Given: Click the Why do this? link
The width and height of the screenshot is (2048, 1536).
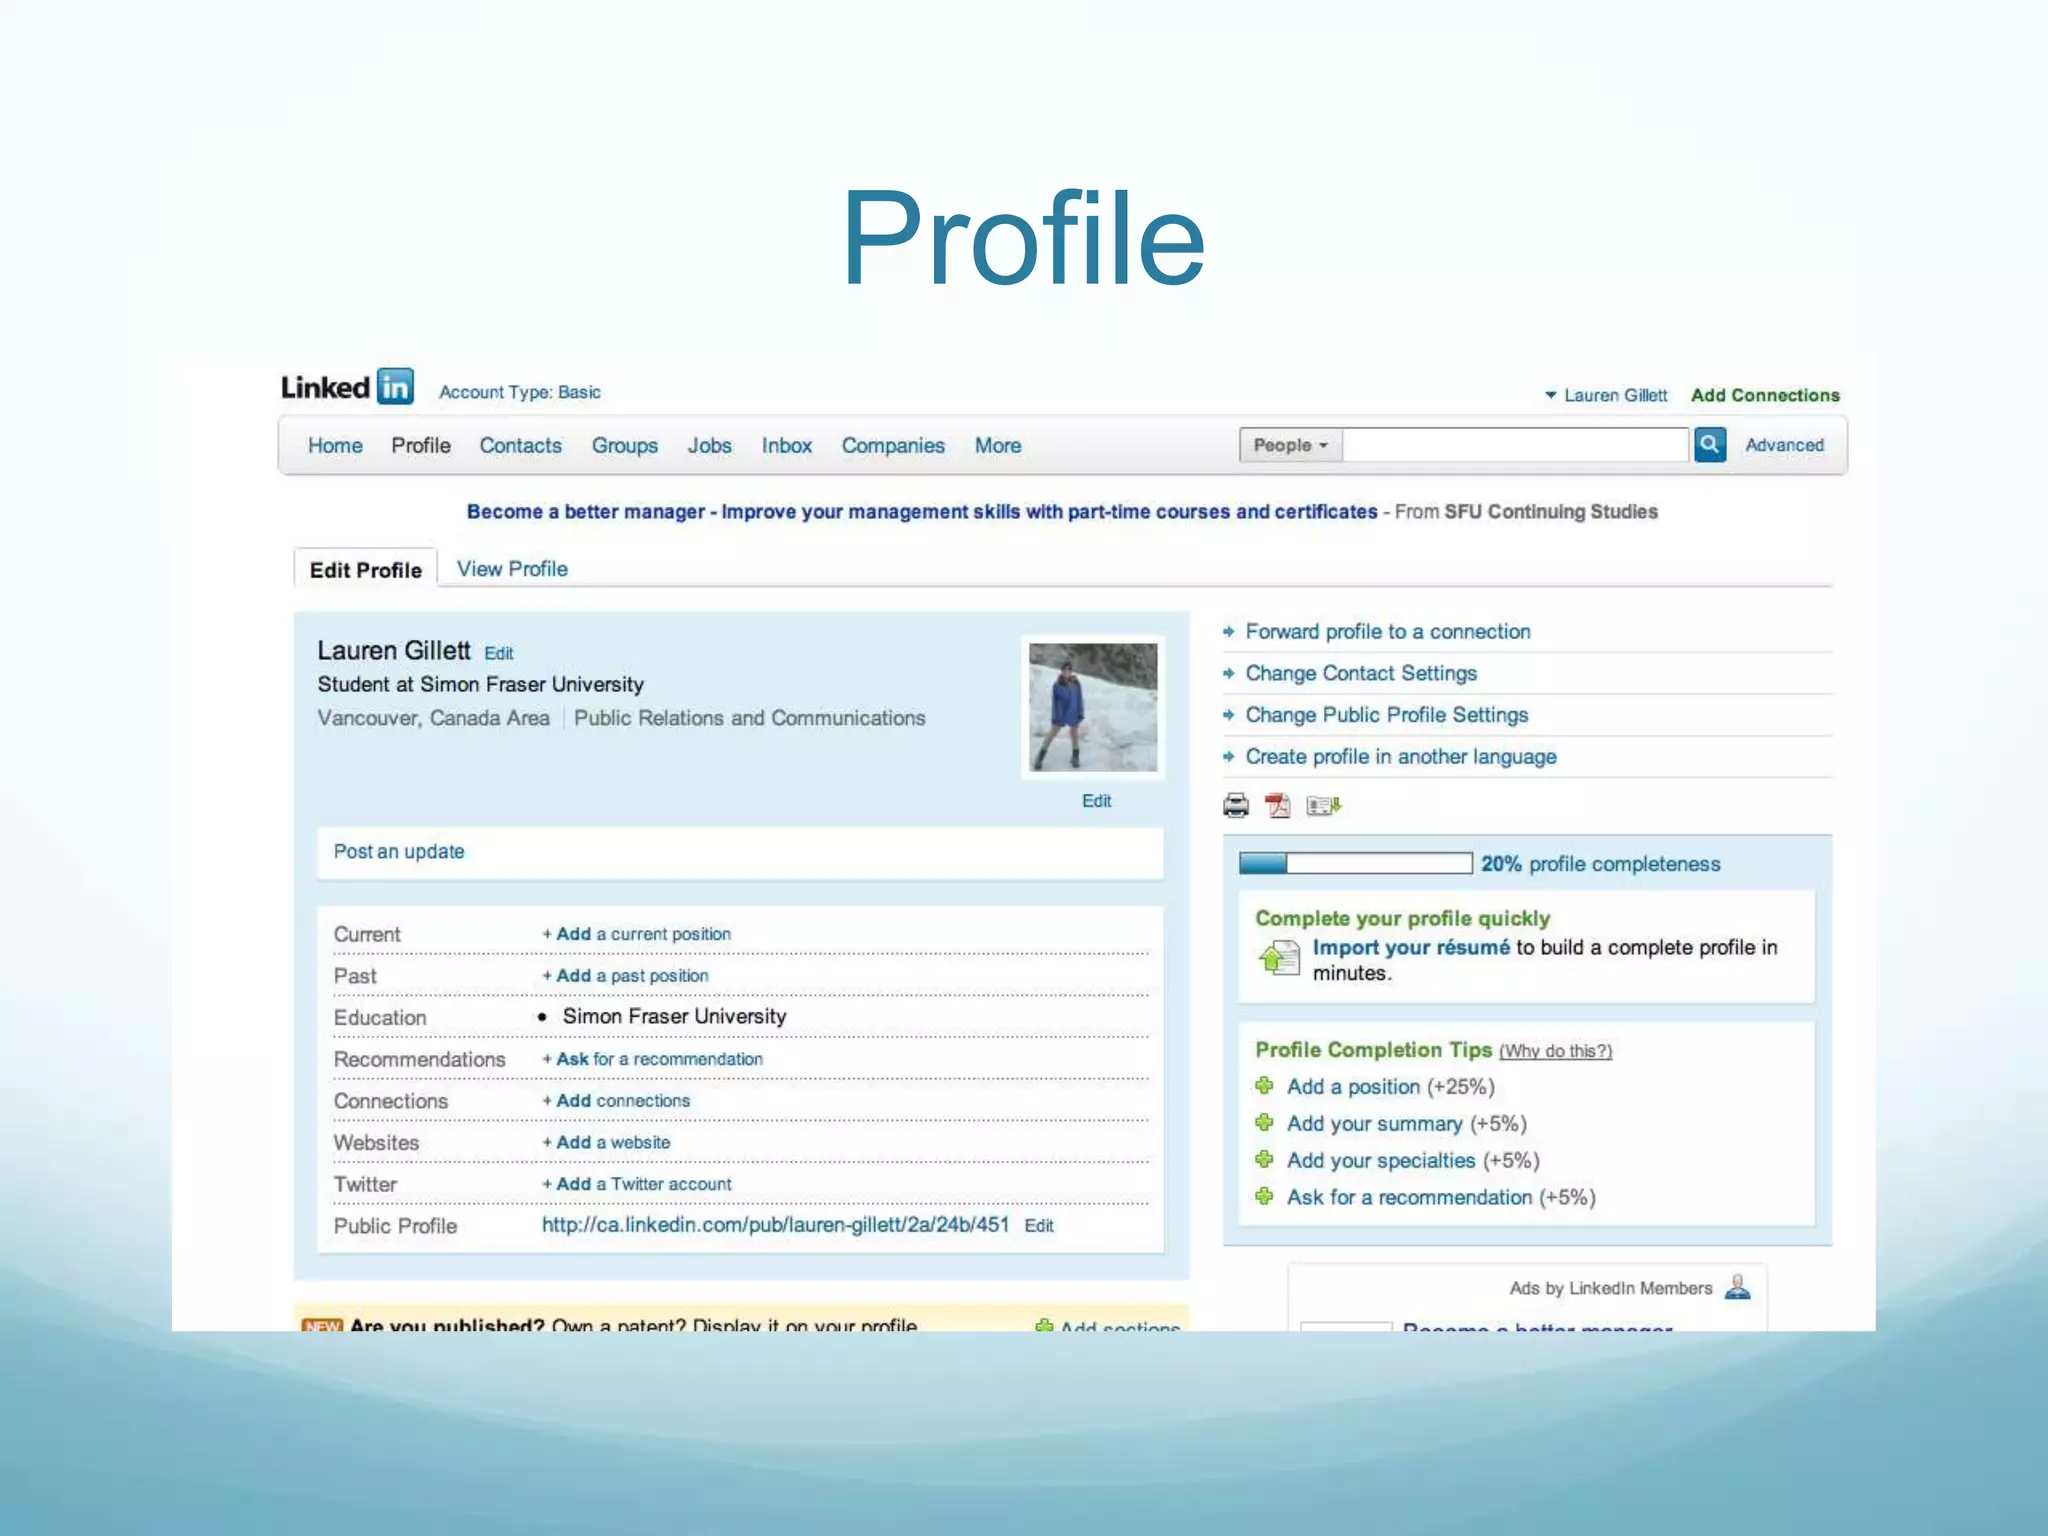Looking at the screenshot, I should (x=1555, y=1051).
